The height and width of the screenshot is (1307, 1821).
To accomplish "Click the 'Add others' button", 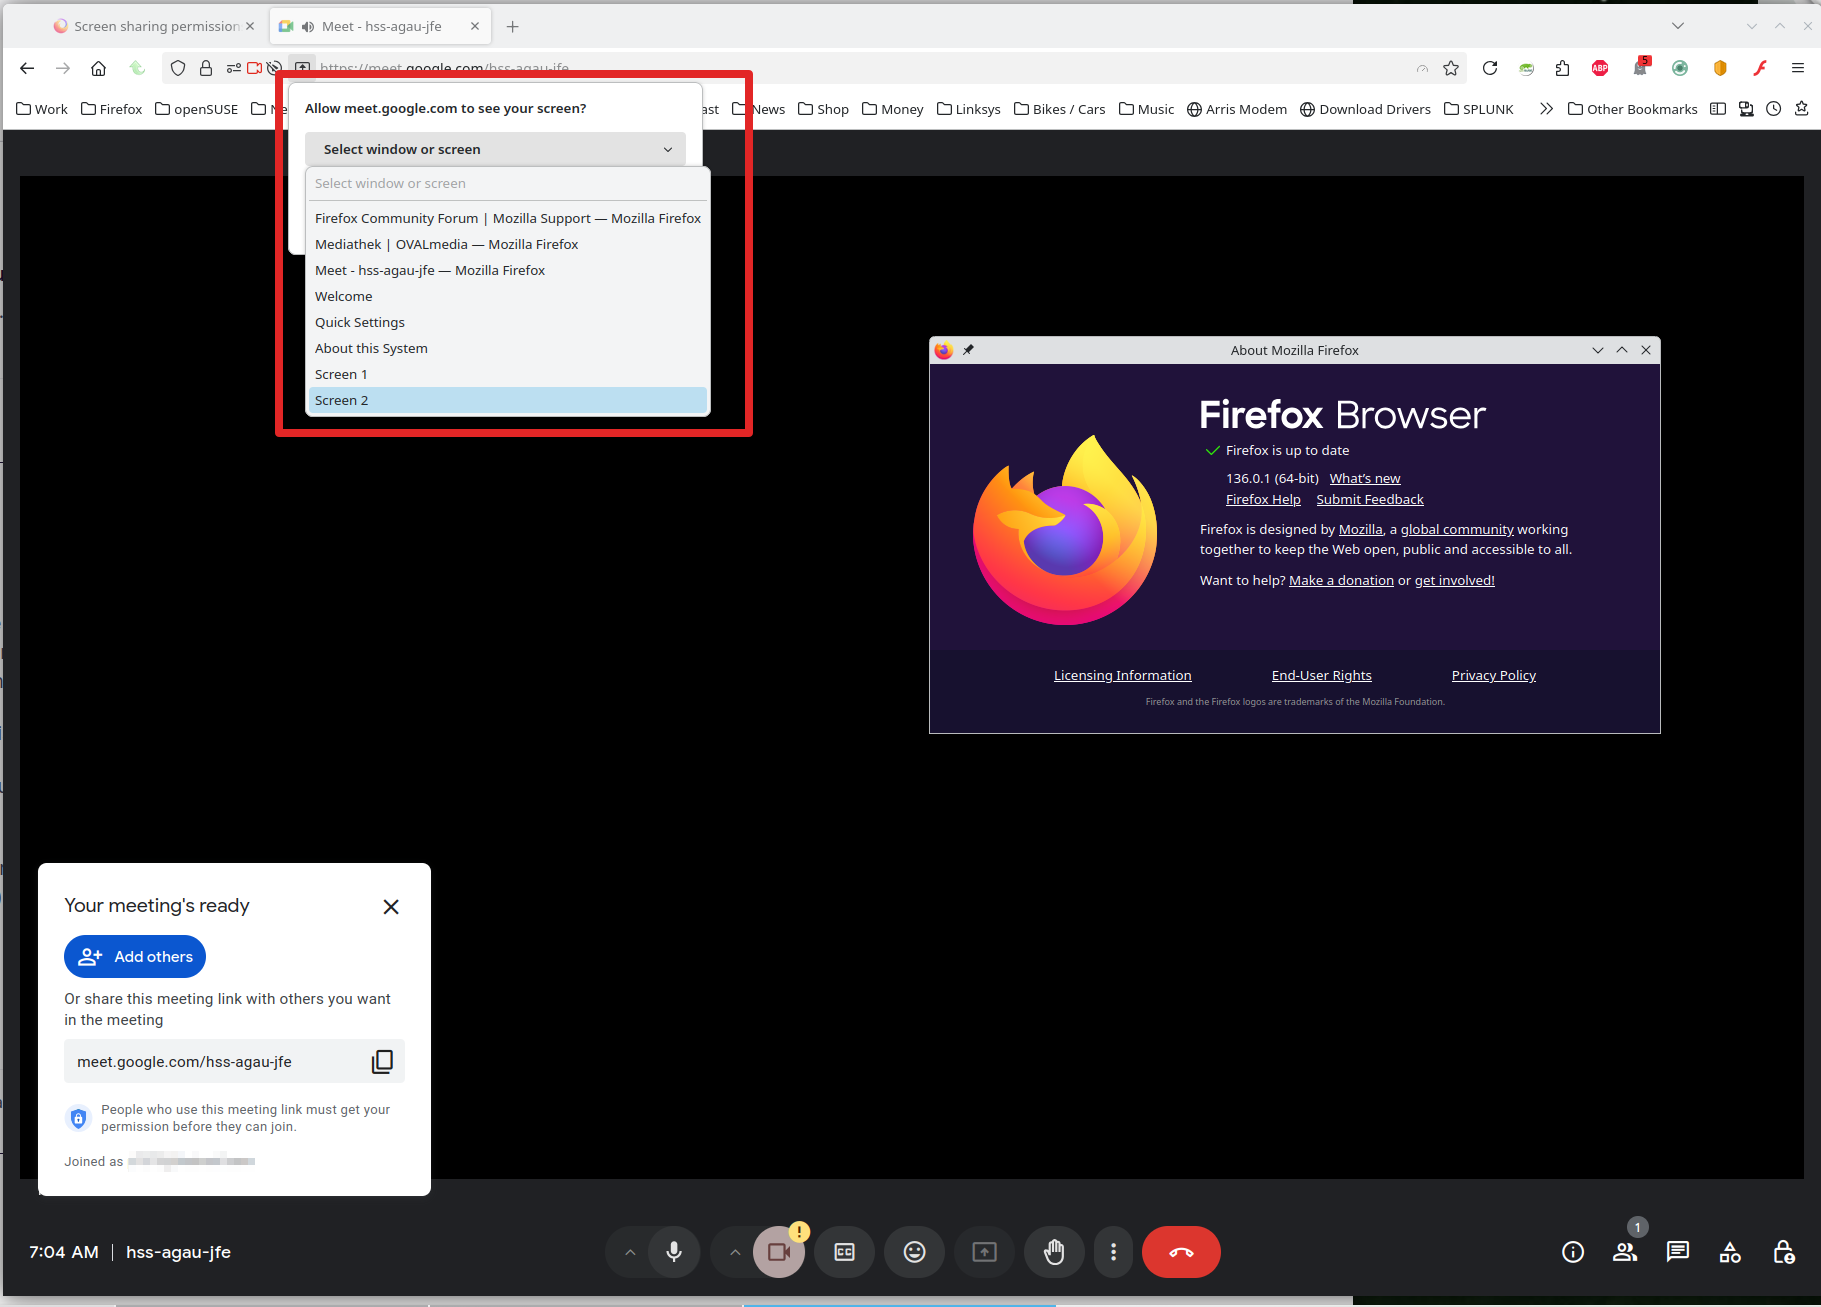I will coord(135,957).
